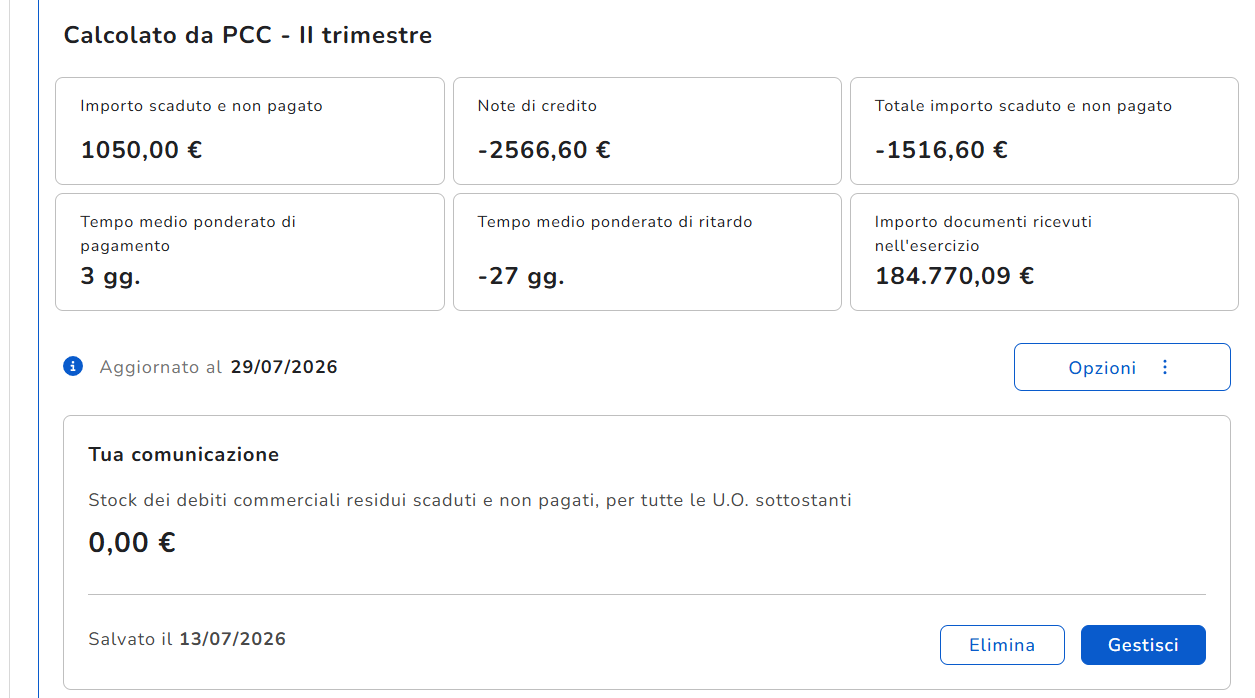Select the -2566,60 € credit note value

coord(544,150)
